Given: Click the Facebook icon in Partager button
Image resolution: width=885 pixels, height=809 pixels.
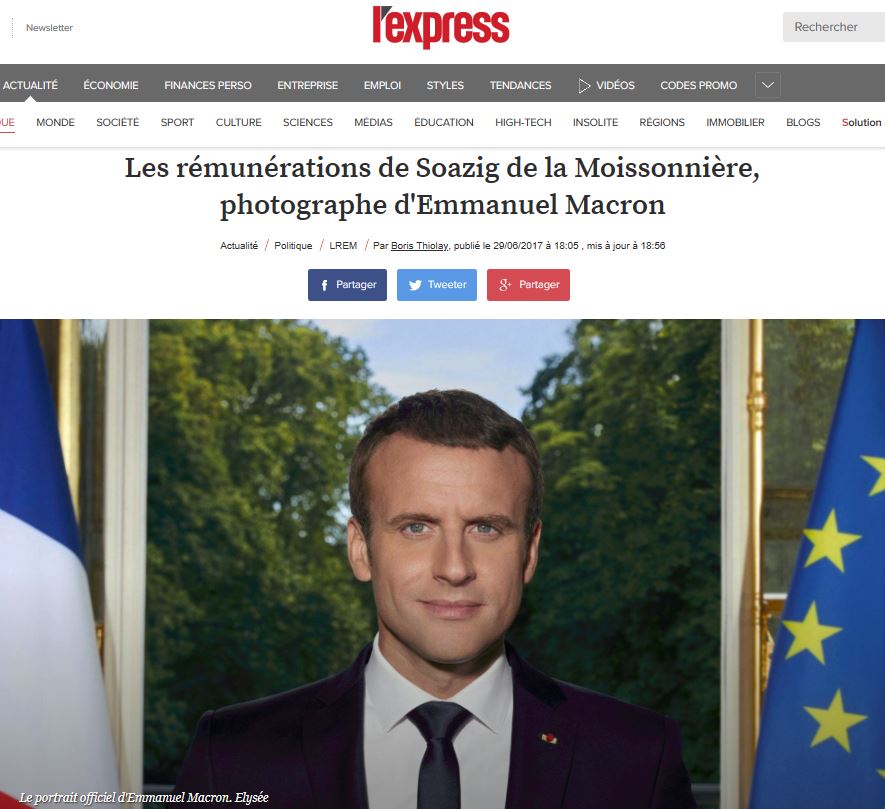Looking at the screenshot, I should point(325,285).
